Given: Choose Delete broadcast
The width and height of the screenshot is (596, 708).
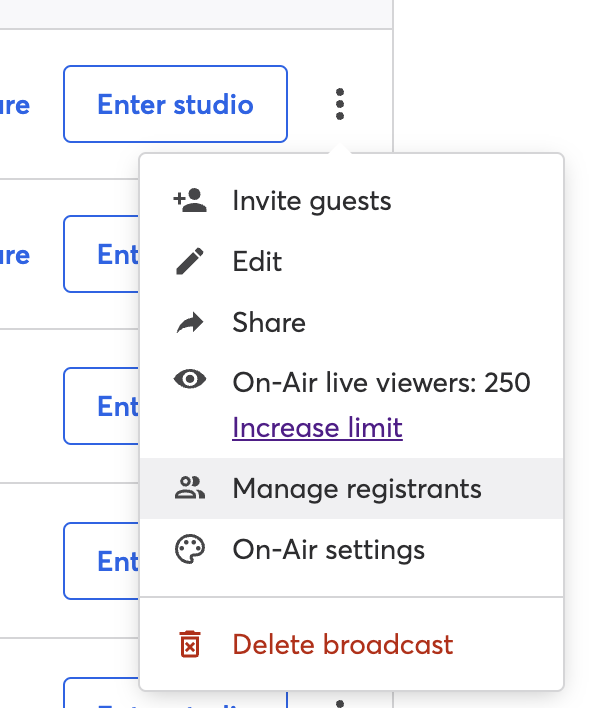Looking at the screenshot, I should pyautogui.click(x=352, y=644).
